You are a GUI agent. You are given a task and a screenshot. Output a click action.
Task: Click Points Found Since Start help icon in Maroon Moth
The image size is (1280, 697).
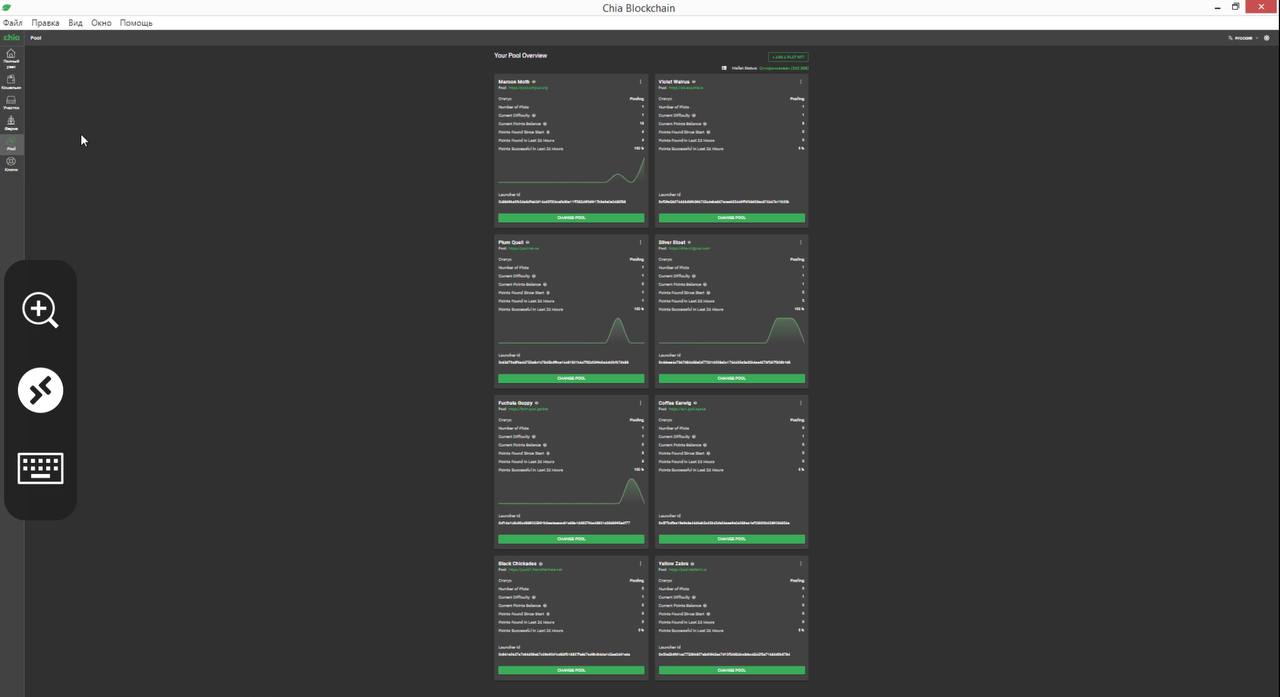(549, 132)
